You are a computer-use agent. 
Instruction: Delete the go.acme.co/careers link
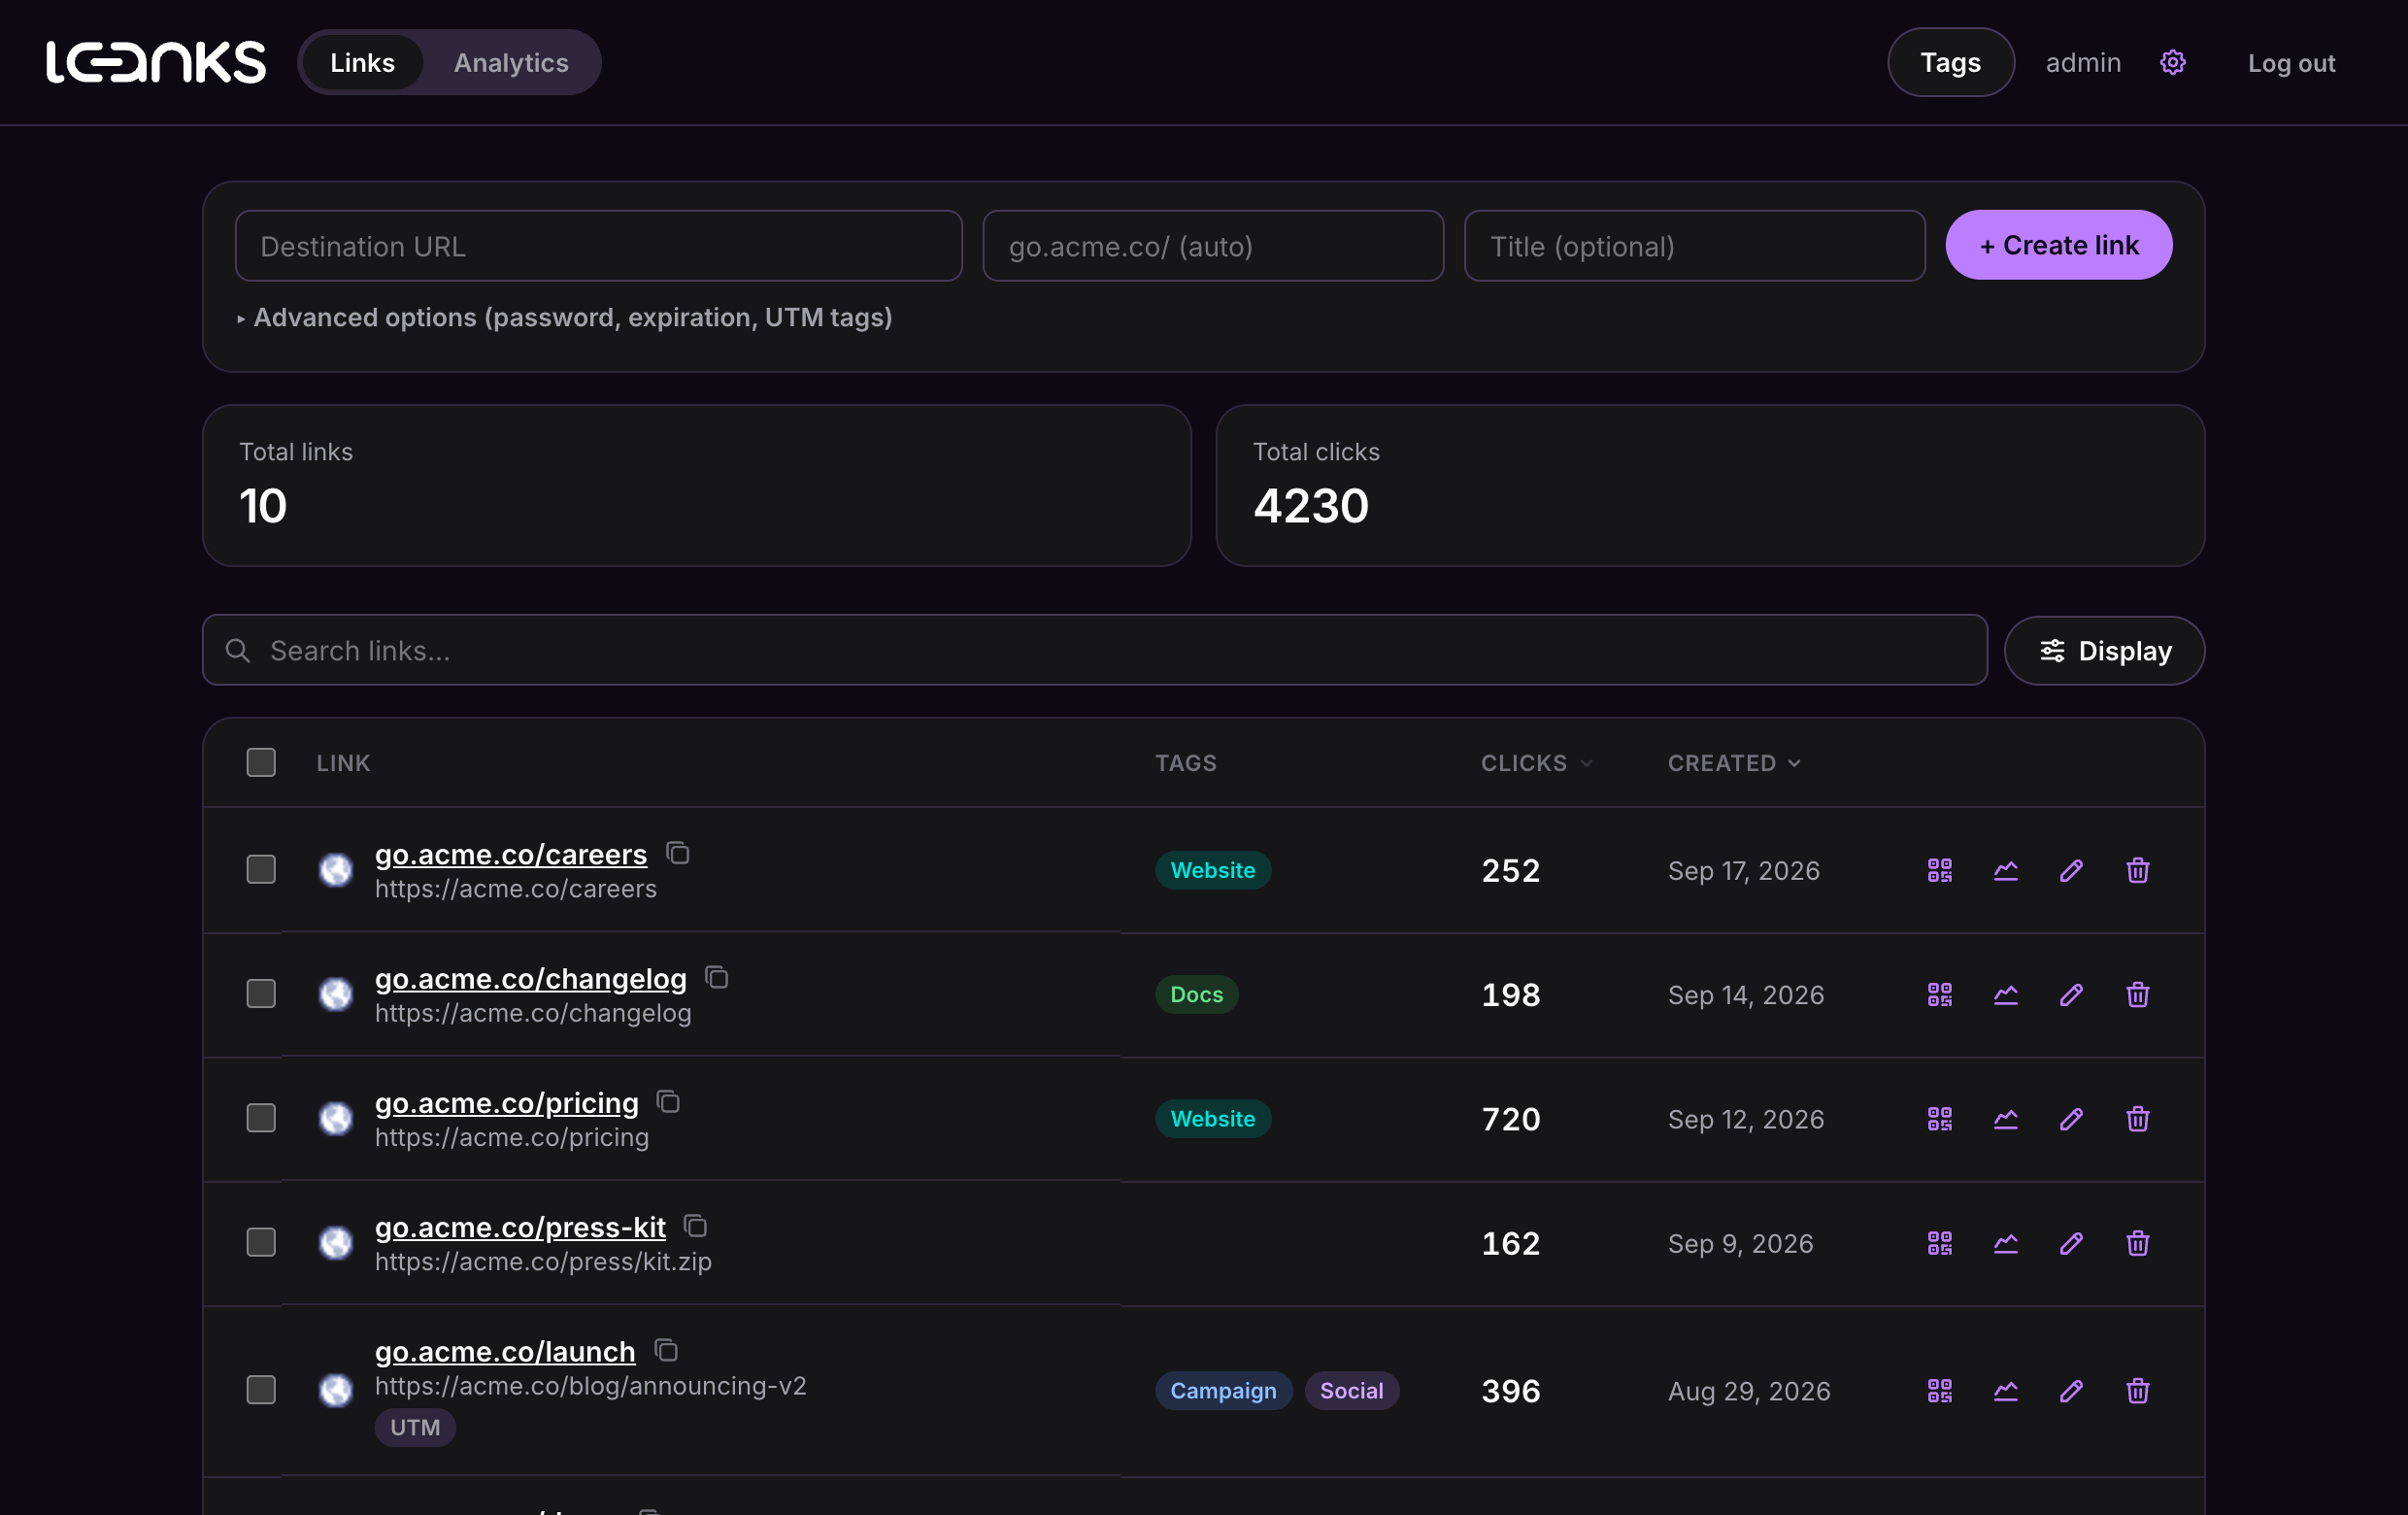pos(2137,870)
